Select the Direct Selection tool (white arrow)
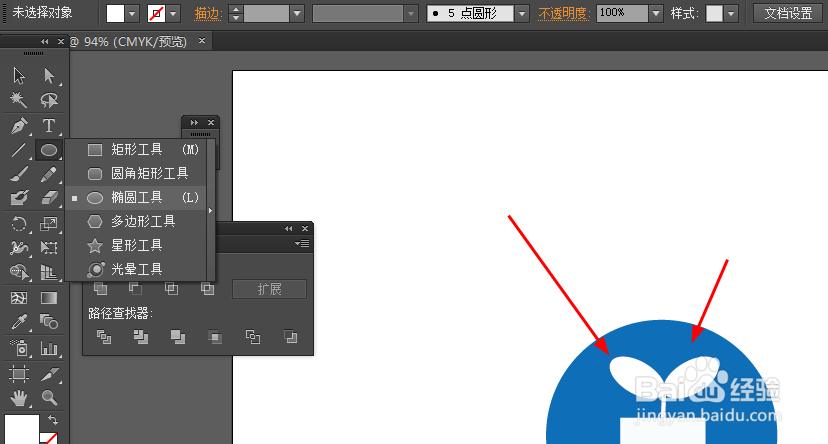Image resolution: width=828 pixels, height=444 pixels. [49, 76]
